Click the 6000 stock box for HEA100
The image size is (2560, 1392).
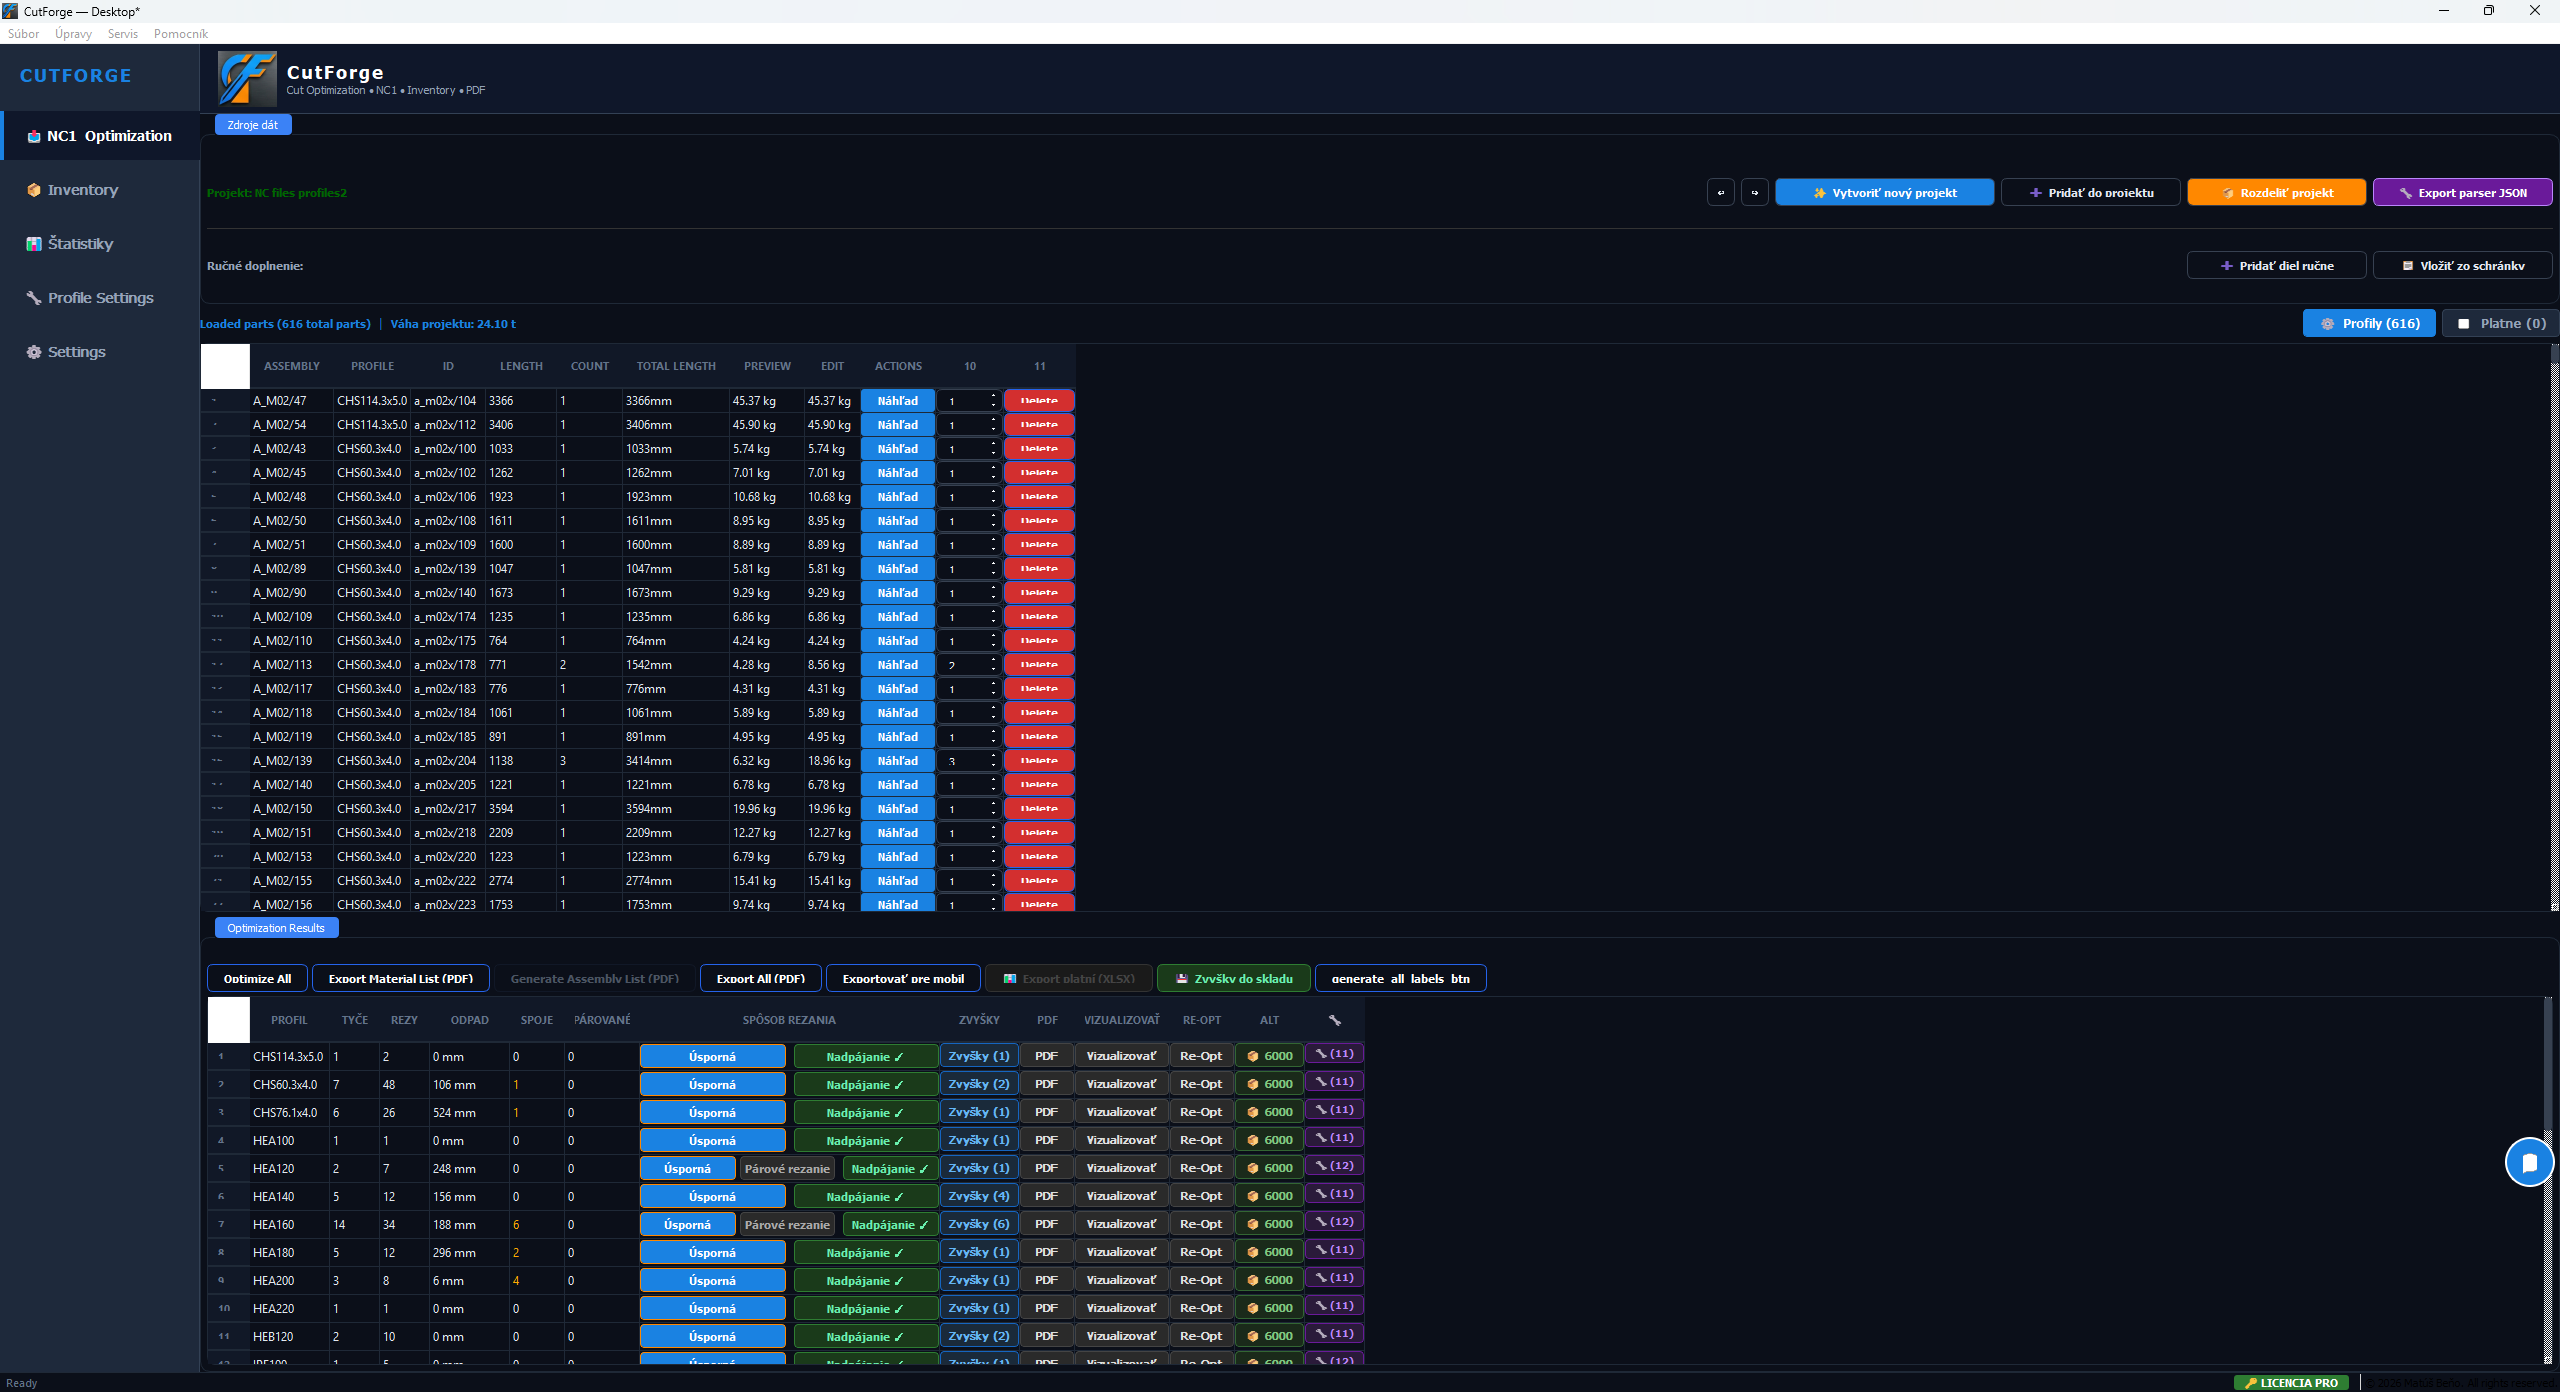pos(1269,1140)
